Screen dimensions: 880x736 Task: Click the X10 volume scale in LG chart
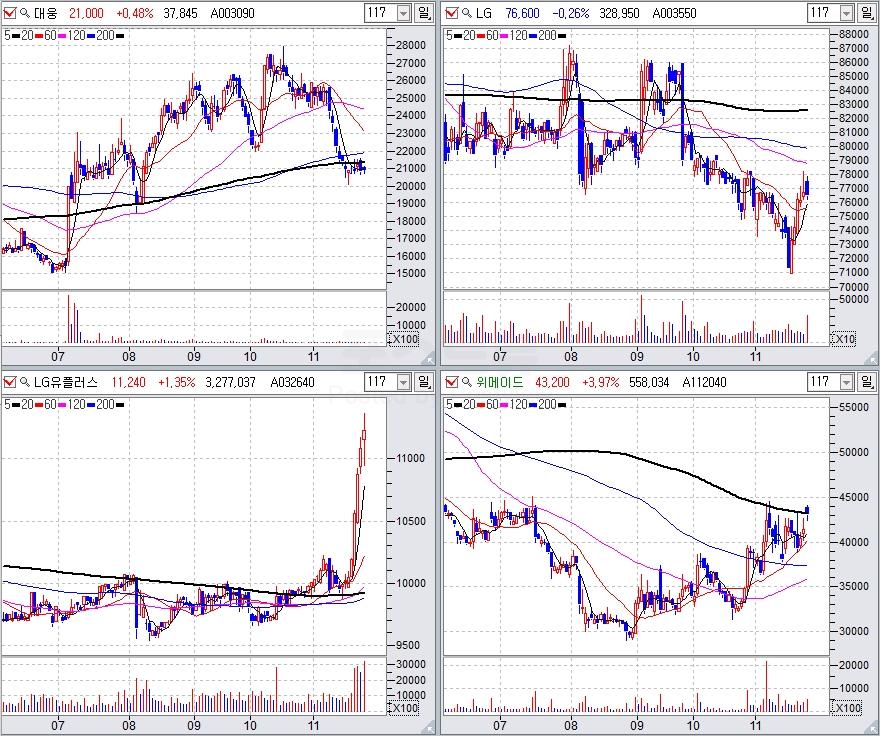coord(843,339)
